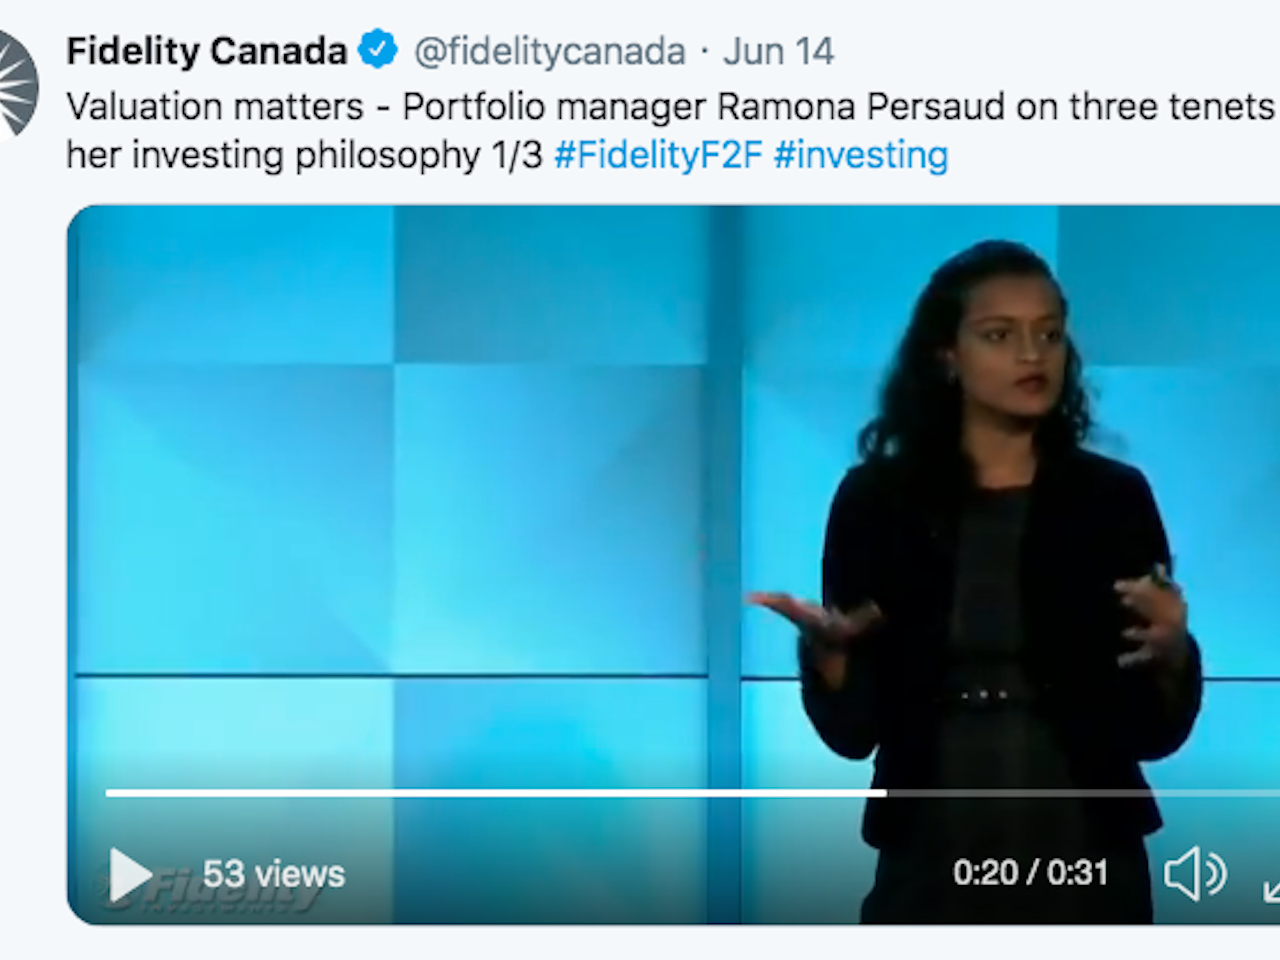
Task: Play the video with the triangle button
Action: (129, 874)
